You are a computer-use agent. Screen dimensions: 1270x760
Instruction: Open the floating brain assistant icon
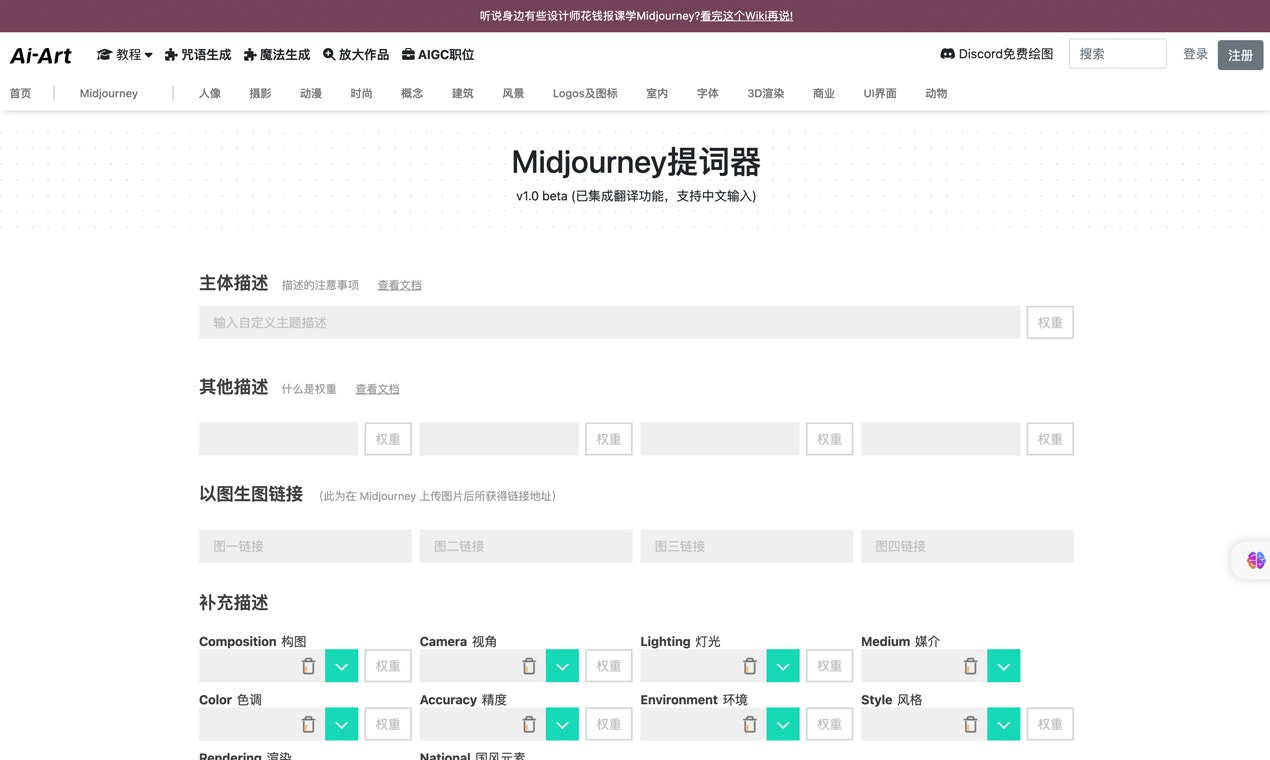point(1256,560)
